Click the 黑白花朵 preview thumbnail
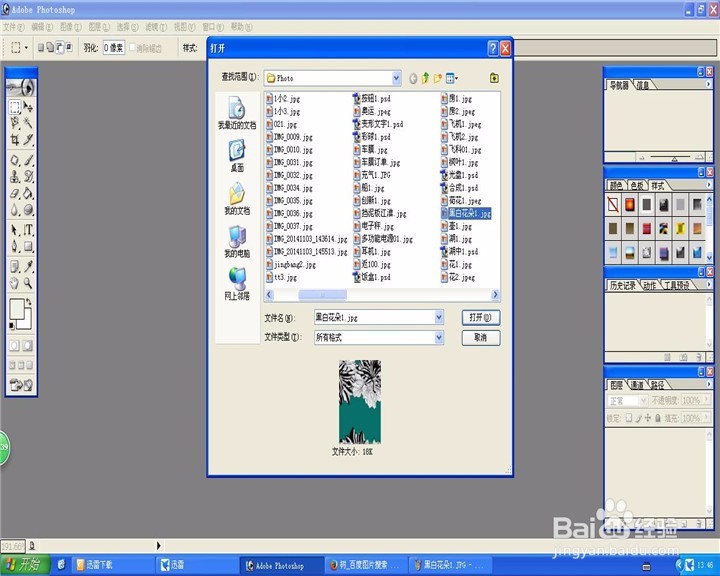The width and height of the screenshot is (720, 576). point(360,401)
